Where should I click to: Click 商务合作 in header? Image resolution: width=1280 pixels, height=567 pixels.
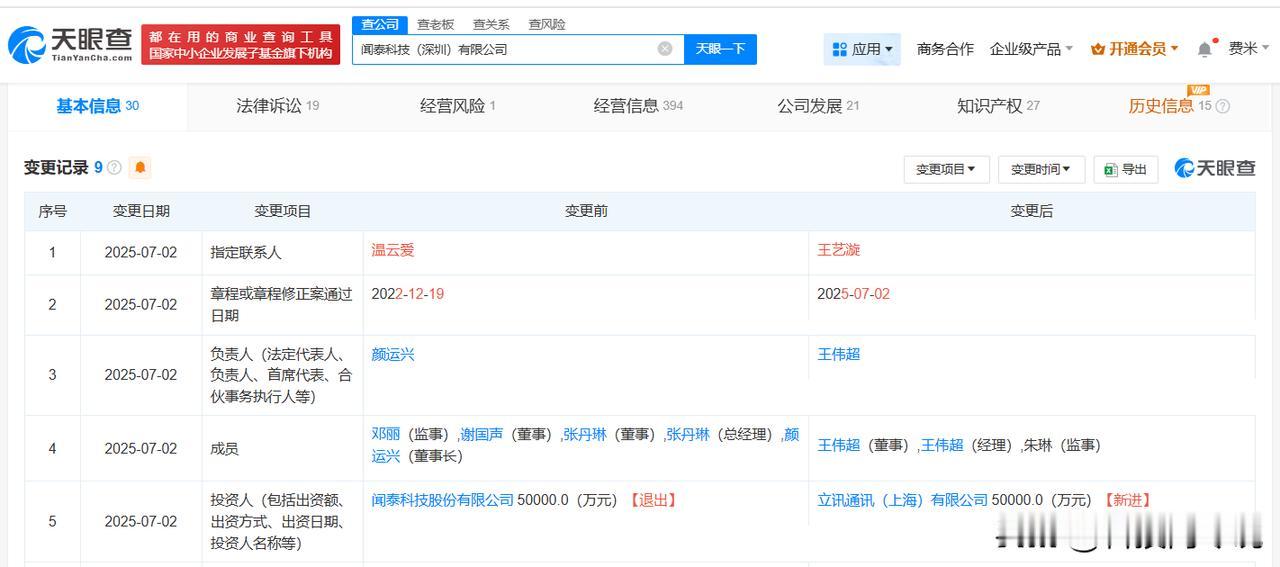coord(945,49)
